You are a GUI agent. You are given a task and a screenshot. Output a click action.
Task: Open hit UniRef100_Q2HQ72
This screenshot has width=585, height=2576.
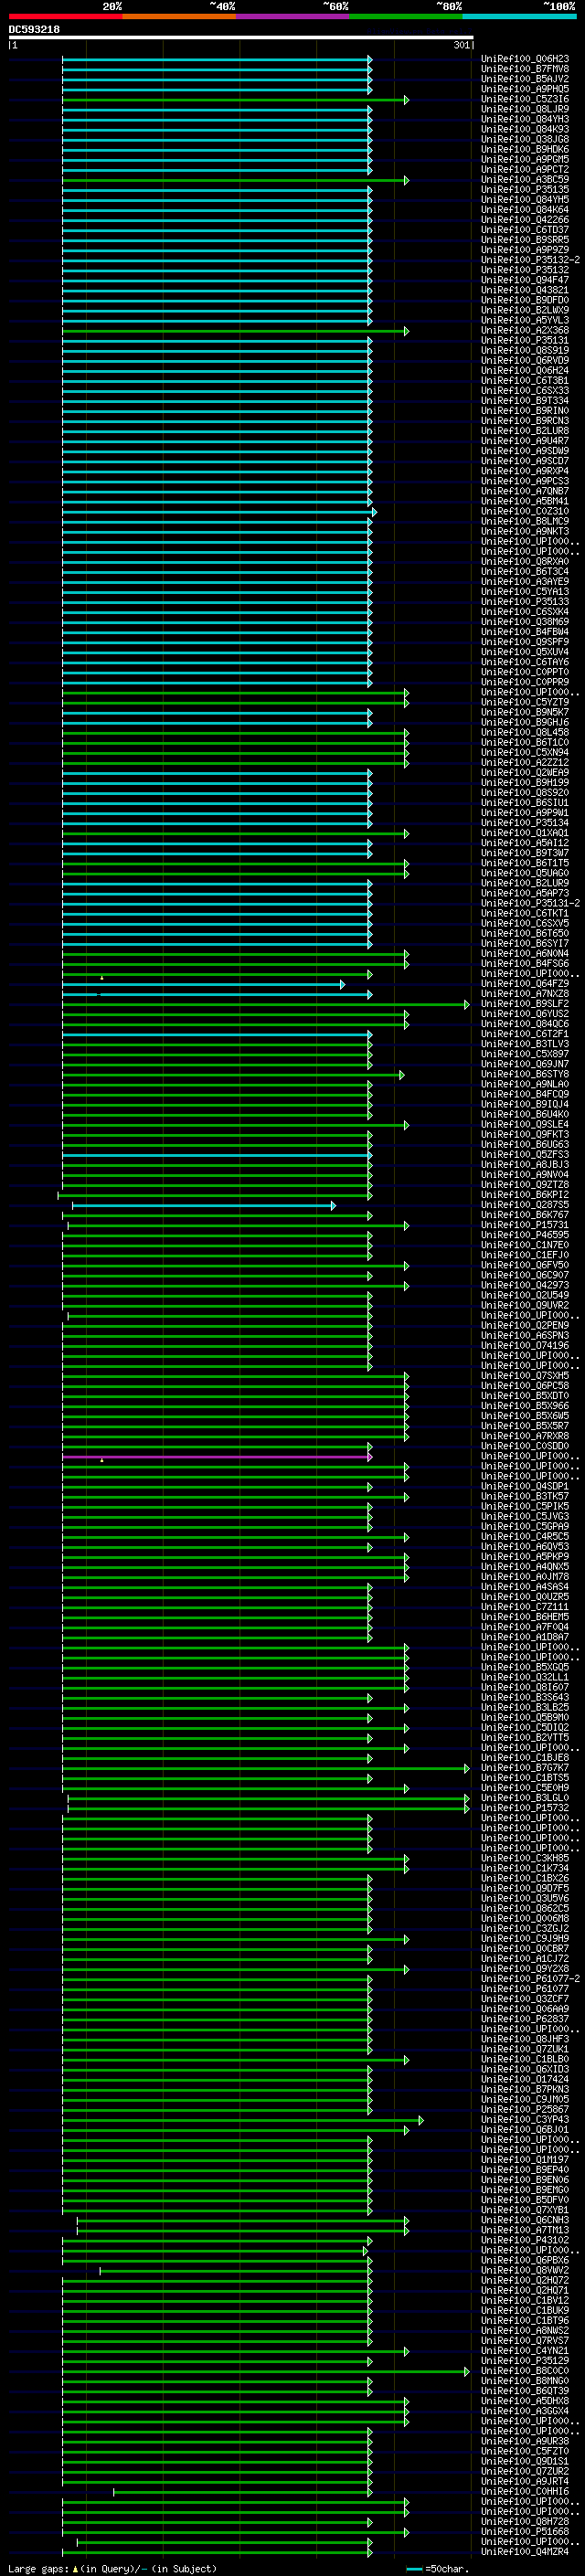coord(525,2281)
